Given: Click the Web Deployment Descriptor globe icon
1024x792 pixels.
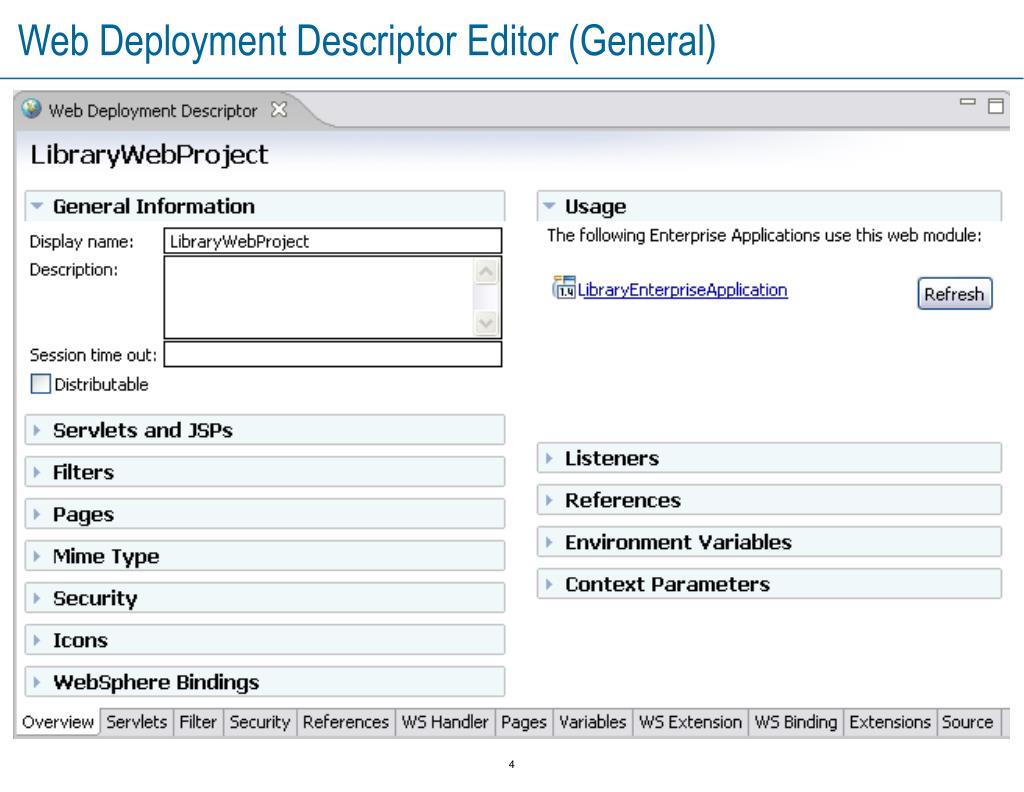Looking at the screenshot, I should pos(31,109).
